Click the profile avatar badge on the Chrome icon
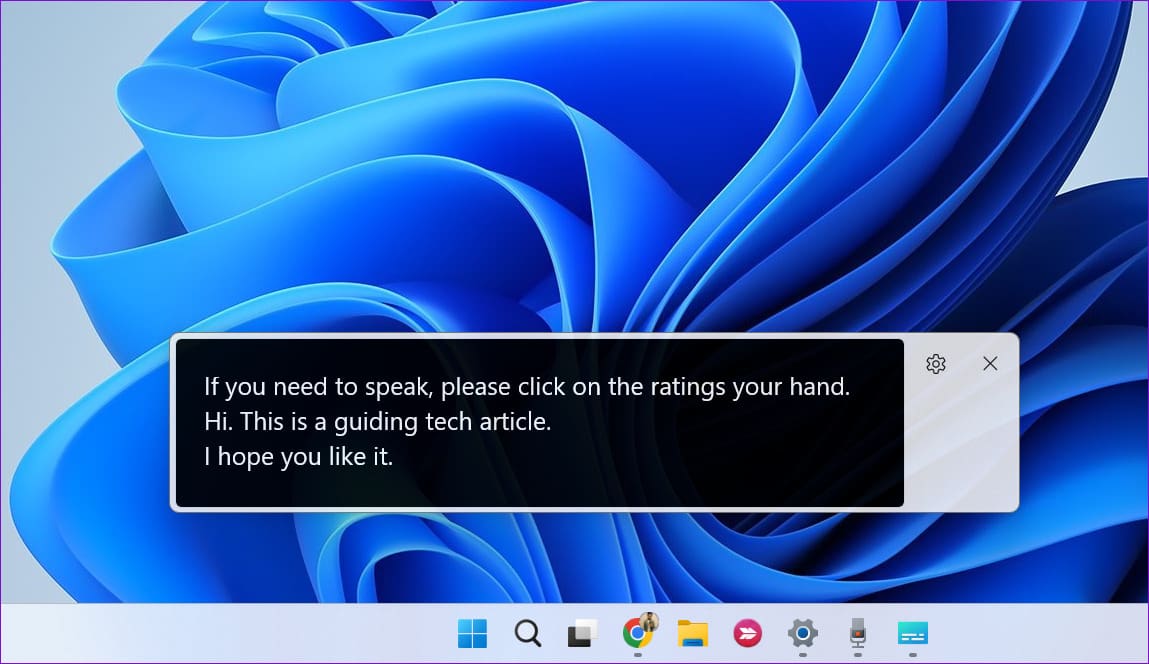The width and height of the screenshot is (1149, 664). [649, 622]
